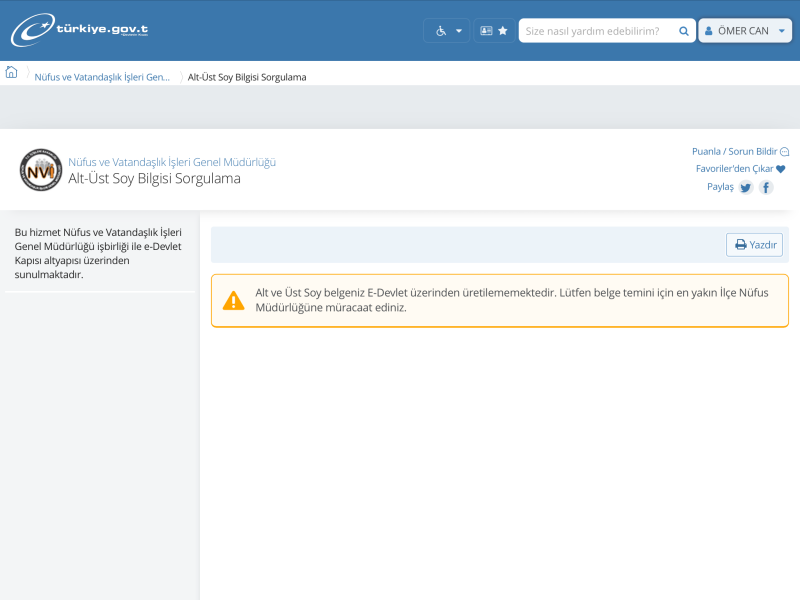Share the page on Facebook
Image resolution: width=800 pixels, height=600 pixels.
[x=766, y=187]
